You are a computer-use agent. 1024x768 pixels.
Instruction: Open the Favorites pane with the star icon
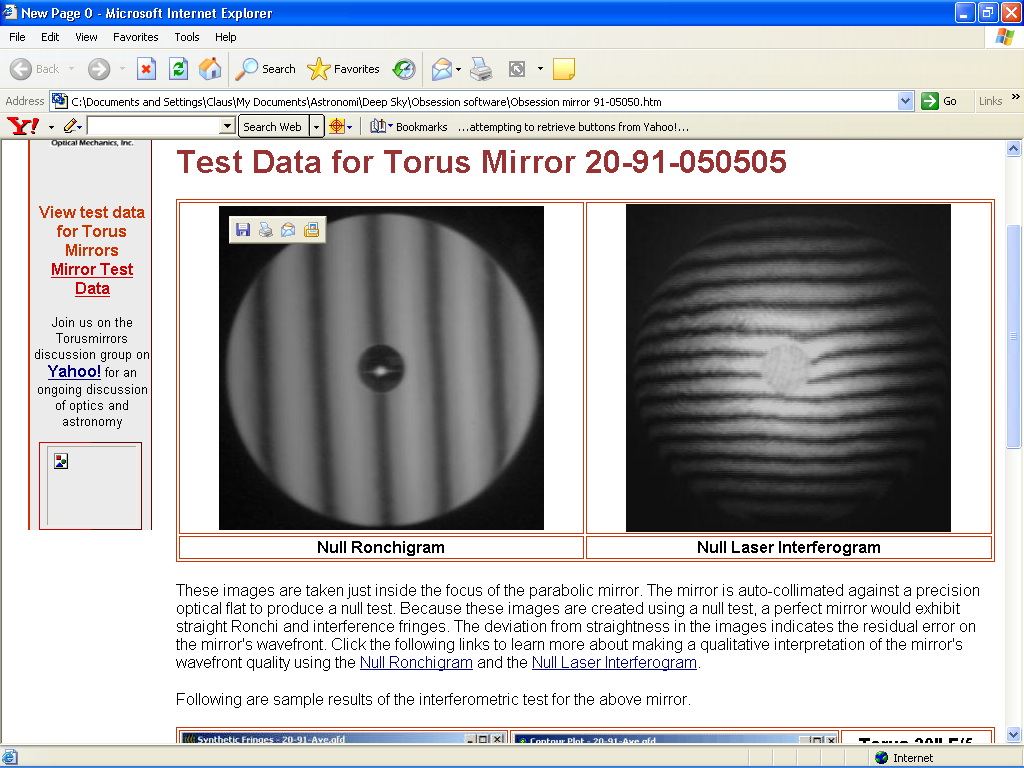coord(343,69)
